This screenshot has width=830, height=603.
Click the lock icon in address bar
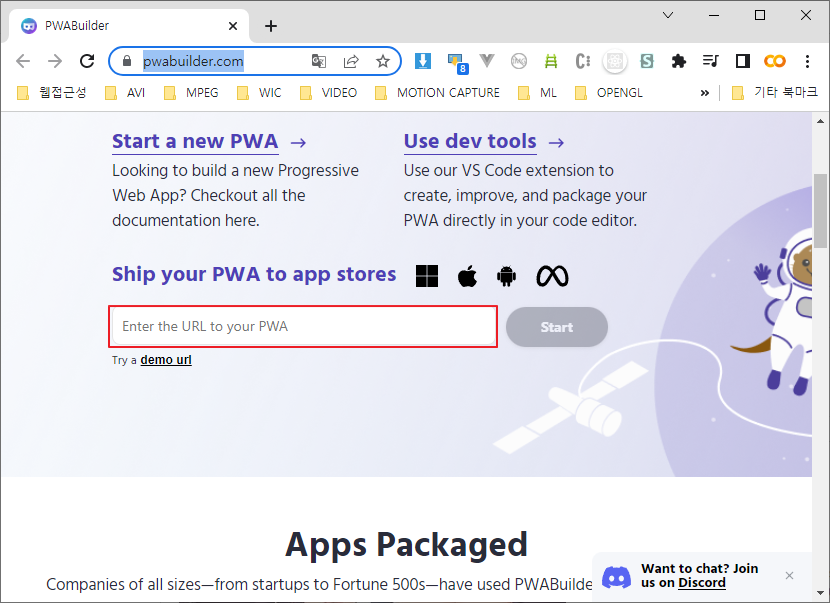127,61
